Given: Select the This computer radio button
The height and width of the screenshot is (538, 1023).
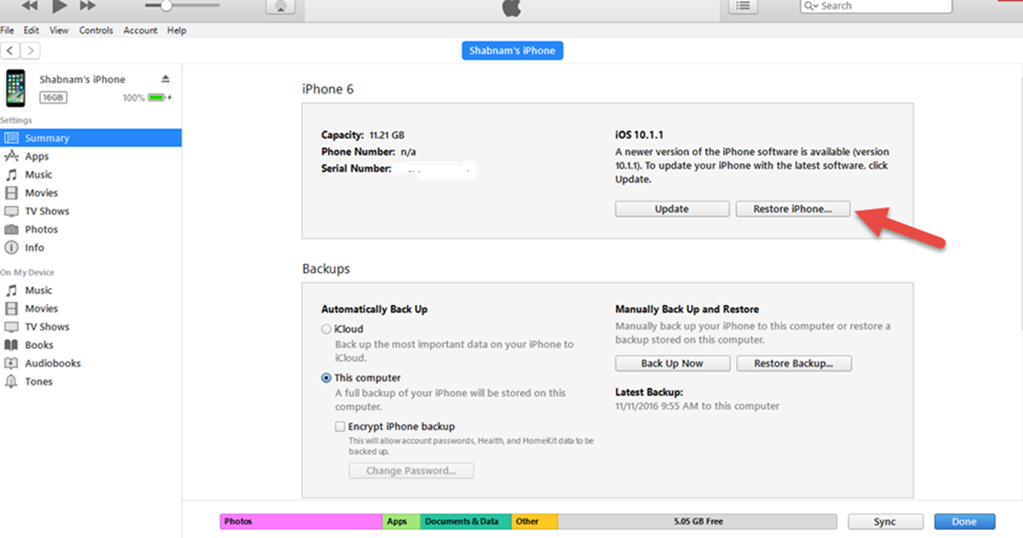Looking at the screenshot, I should (x=326, y=378).
